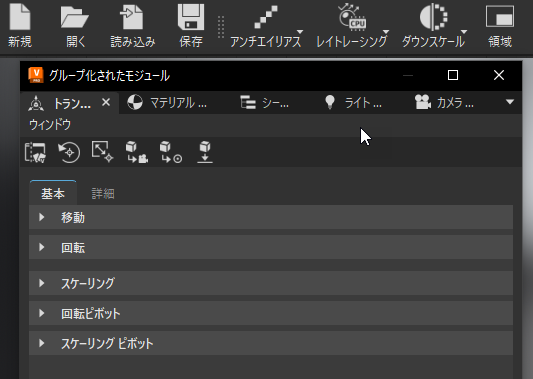Click the scale pivot arrows icon
Image resolution: width=533 pixels, height=379 pixels.
tap(102, 152)
